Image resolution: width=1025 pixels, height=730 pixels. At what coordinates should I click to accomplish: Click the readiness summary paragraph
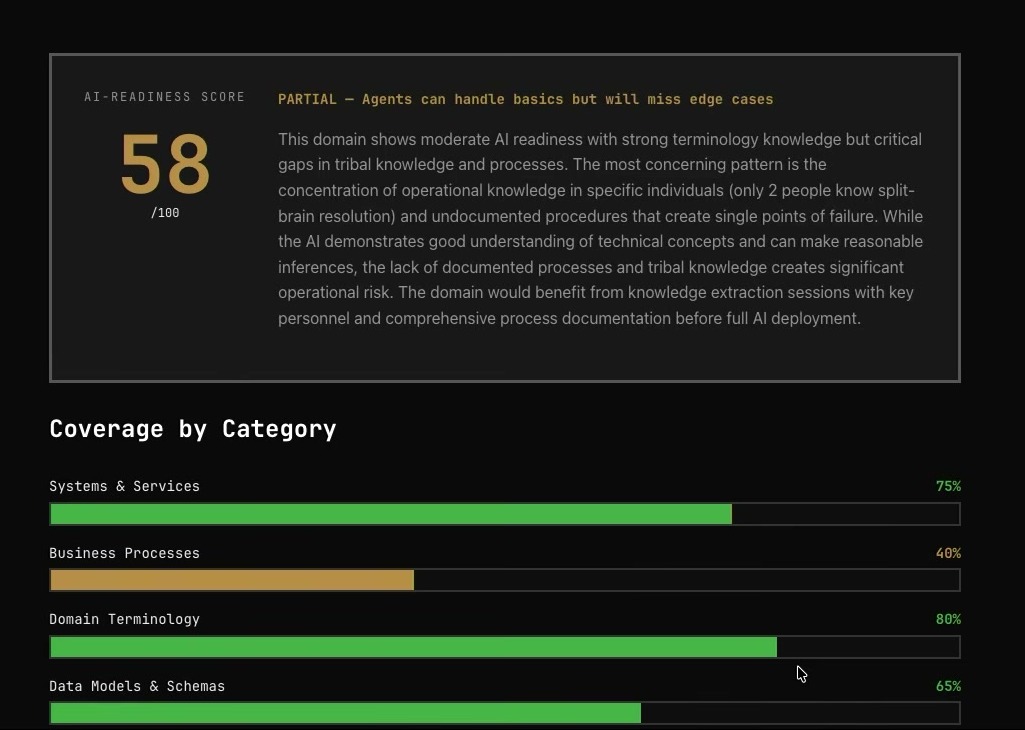tap(601, 229)
